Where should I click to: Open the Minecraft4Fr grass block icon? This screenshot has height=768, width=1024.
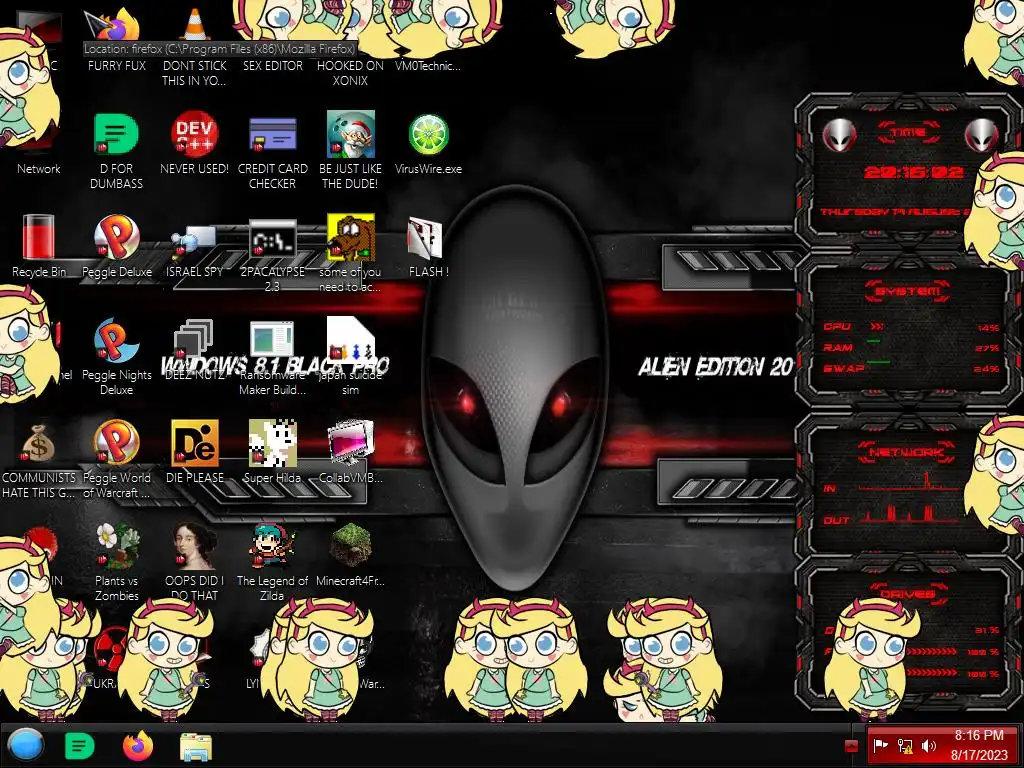[350, 546]
